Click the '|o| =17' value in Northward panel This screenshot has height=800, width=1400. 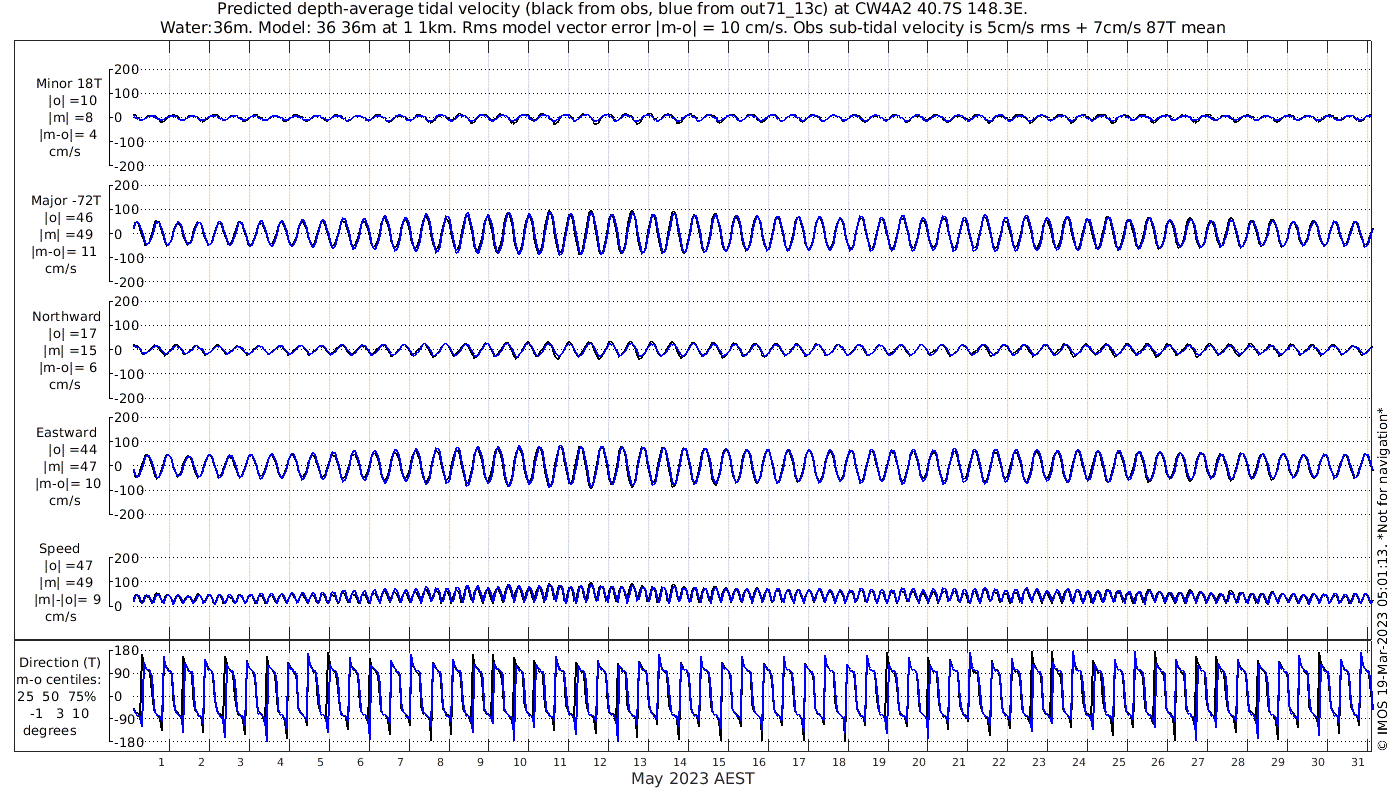pos(72,333)
